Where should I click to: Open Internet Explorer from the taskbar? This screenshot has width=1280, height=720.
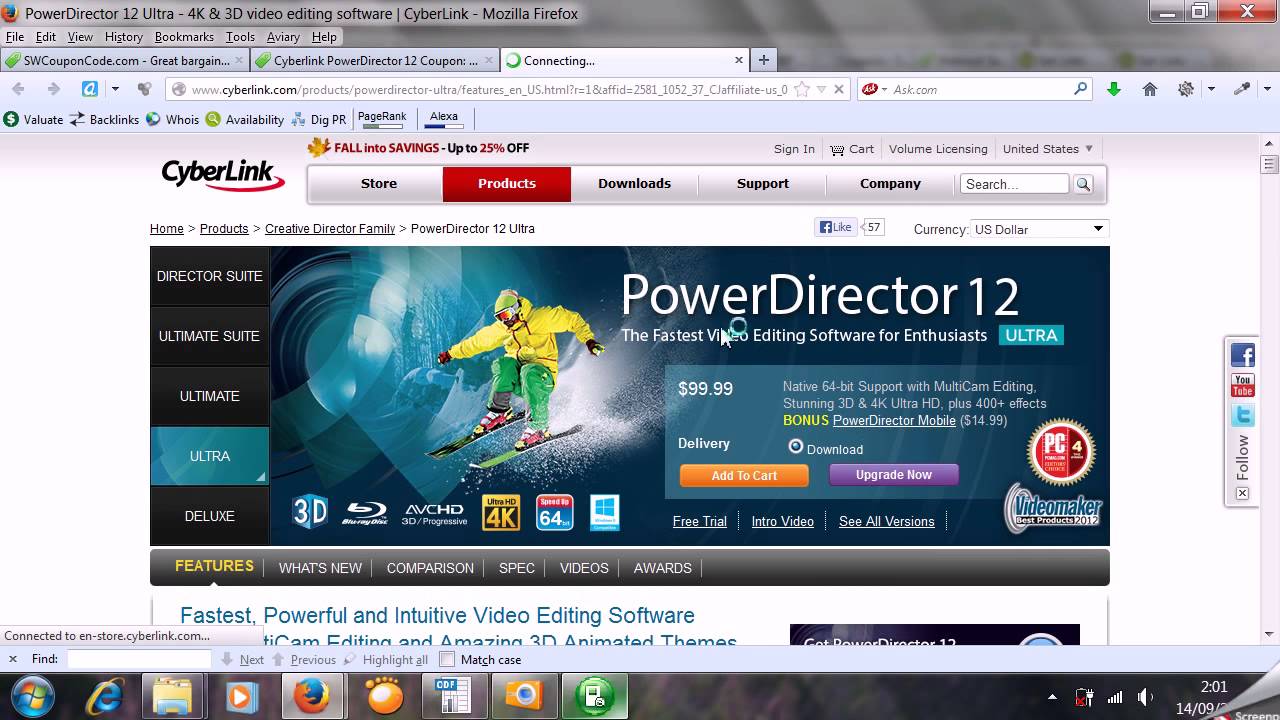point(104,696)
